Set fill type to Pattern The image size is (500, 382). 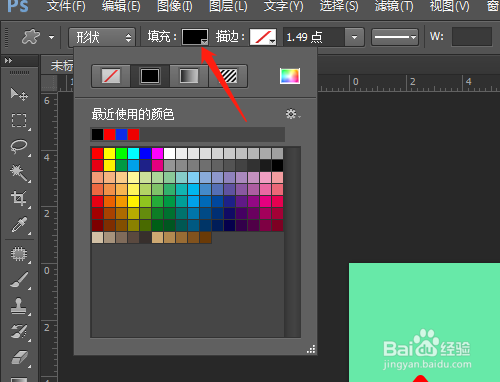point(228,76)
